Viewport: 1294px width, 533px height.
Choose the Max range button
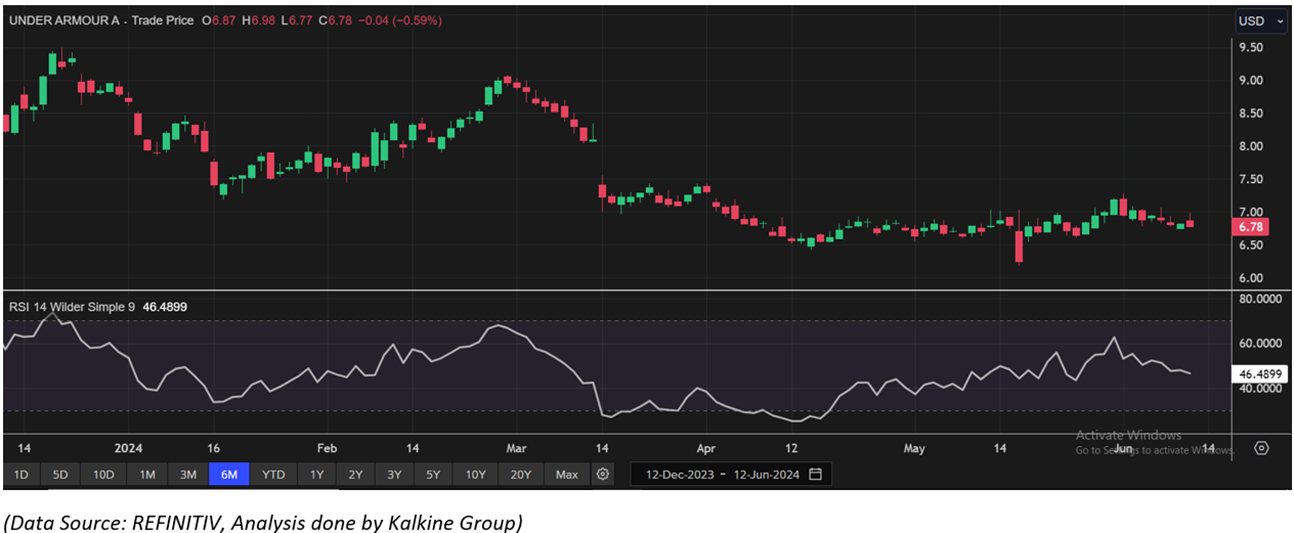(x=567, y=474)
